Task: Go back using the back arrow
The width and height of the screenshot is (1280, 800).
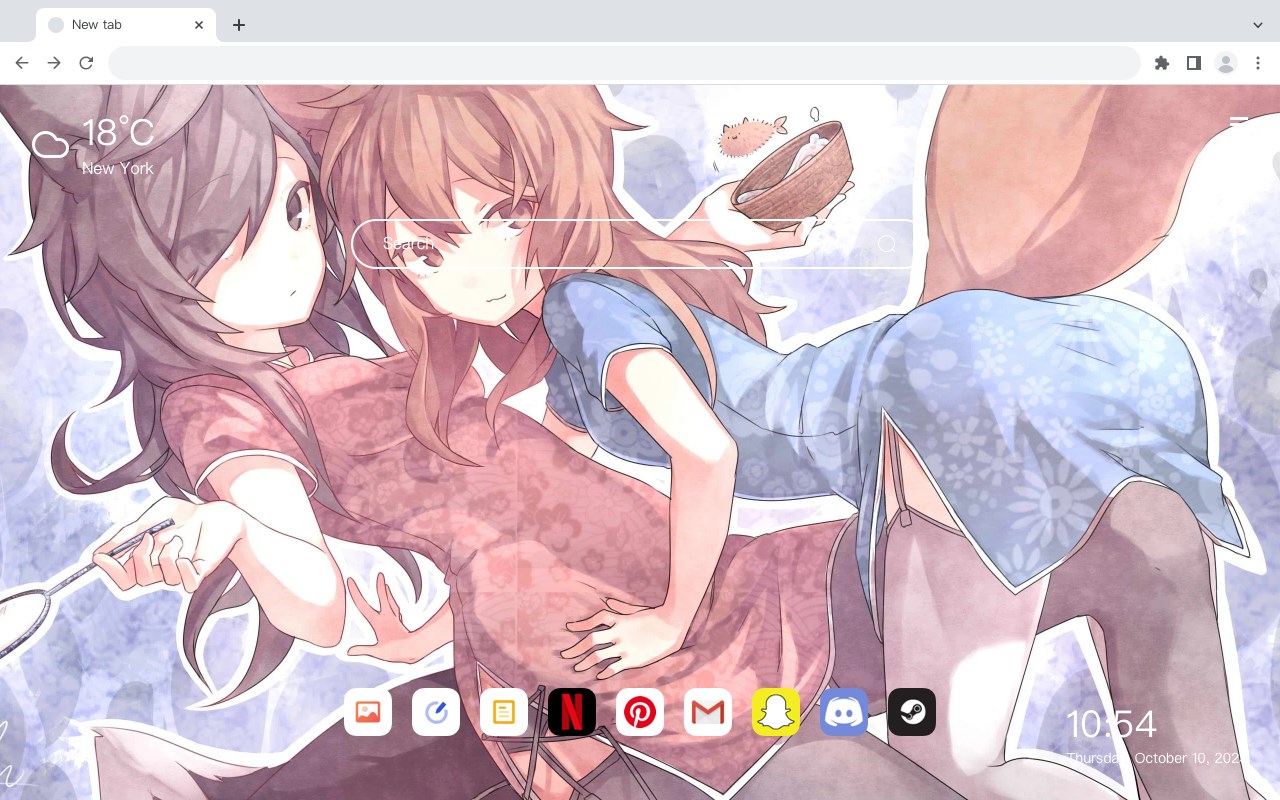Action: 22,63
